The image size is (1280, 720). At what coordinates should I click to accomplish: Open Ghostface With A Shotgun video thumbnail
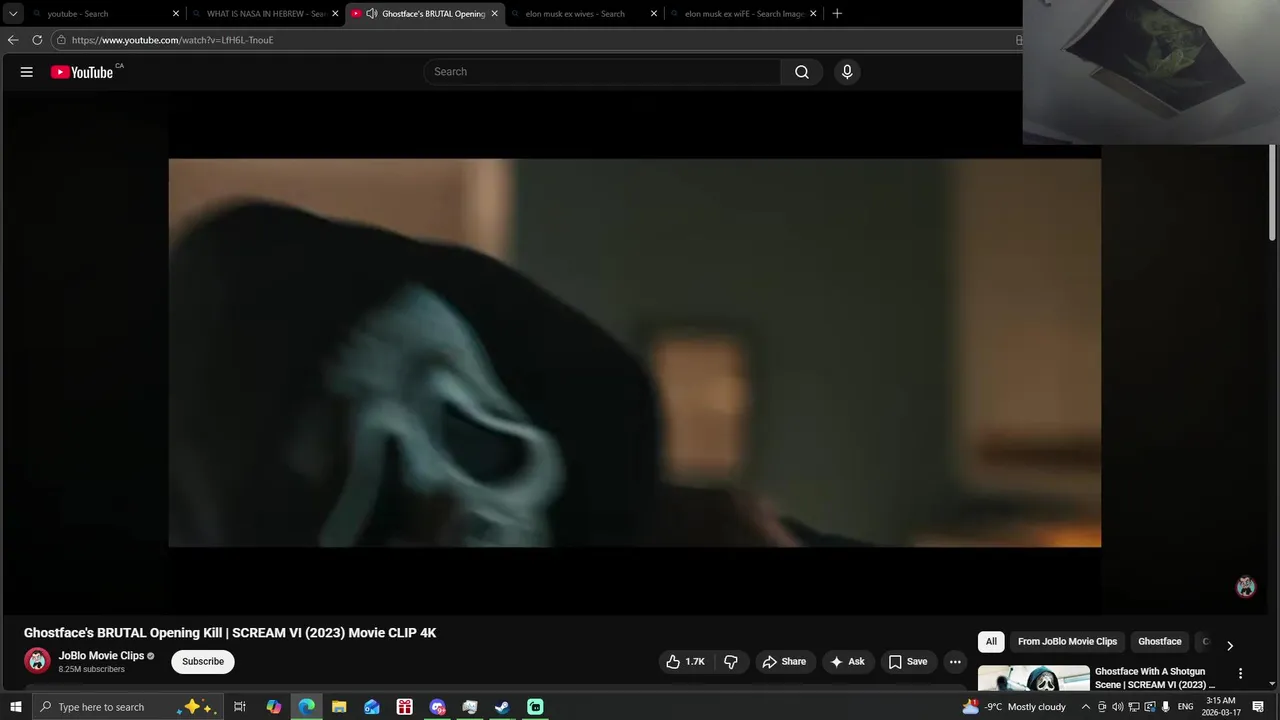tap(1034, 678)
